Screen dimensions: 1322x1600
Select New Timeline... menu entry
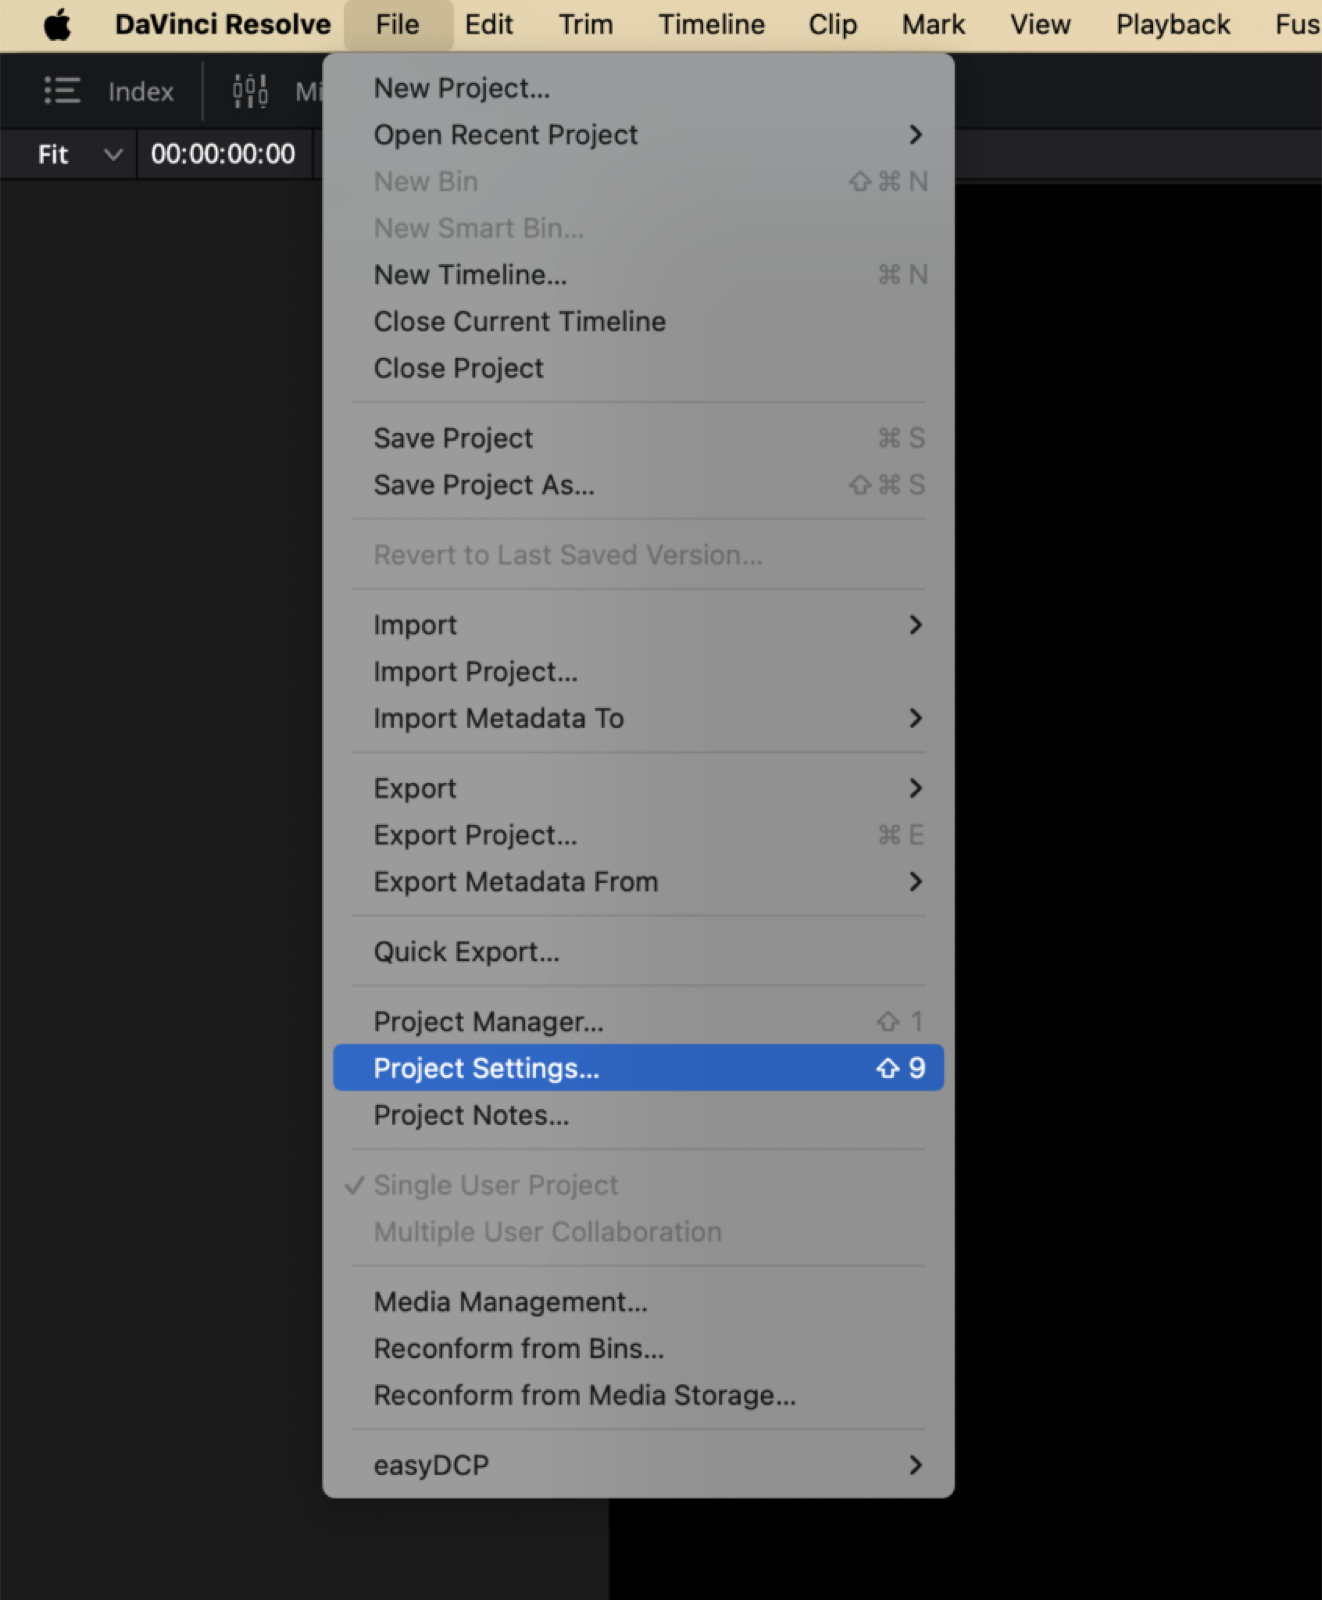click(638, 275)
